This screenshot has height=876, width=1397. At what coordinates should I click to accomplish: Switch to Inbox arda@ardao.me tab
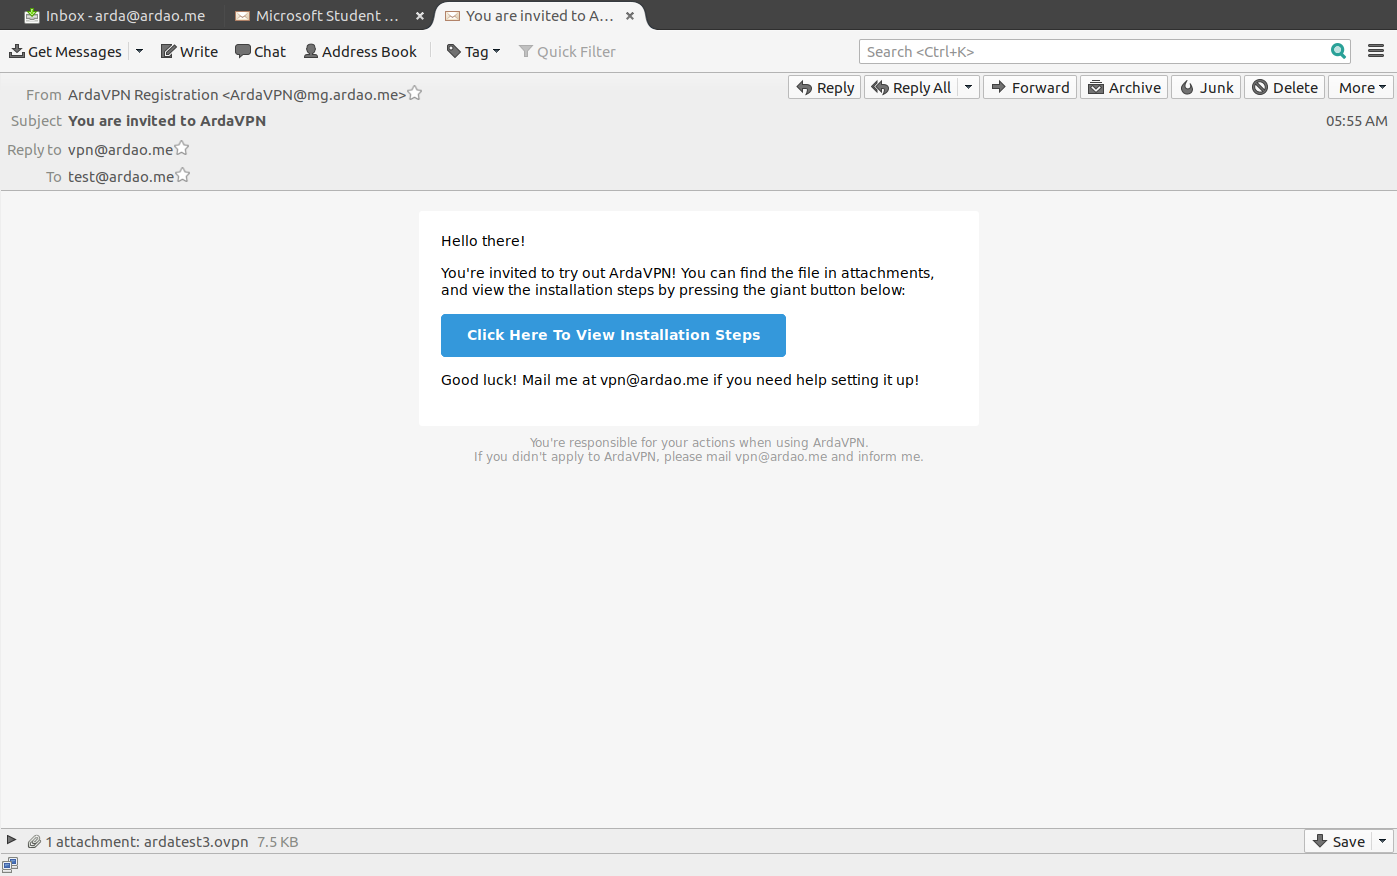click(x=114, y=15)
